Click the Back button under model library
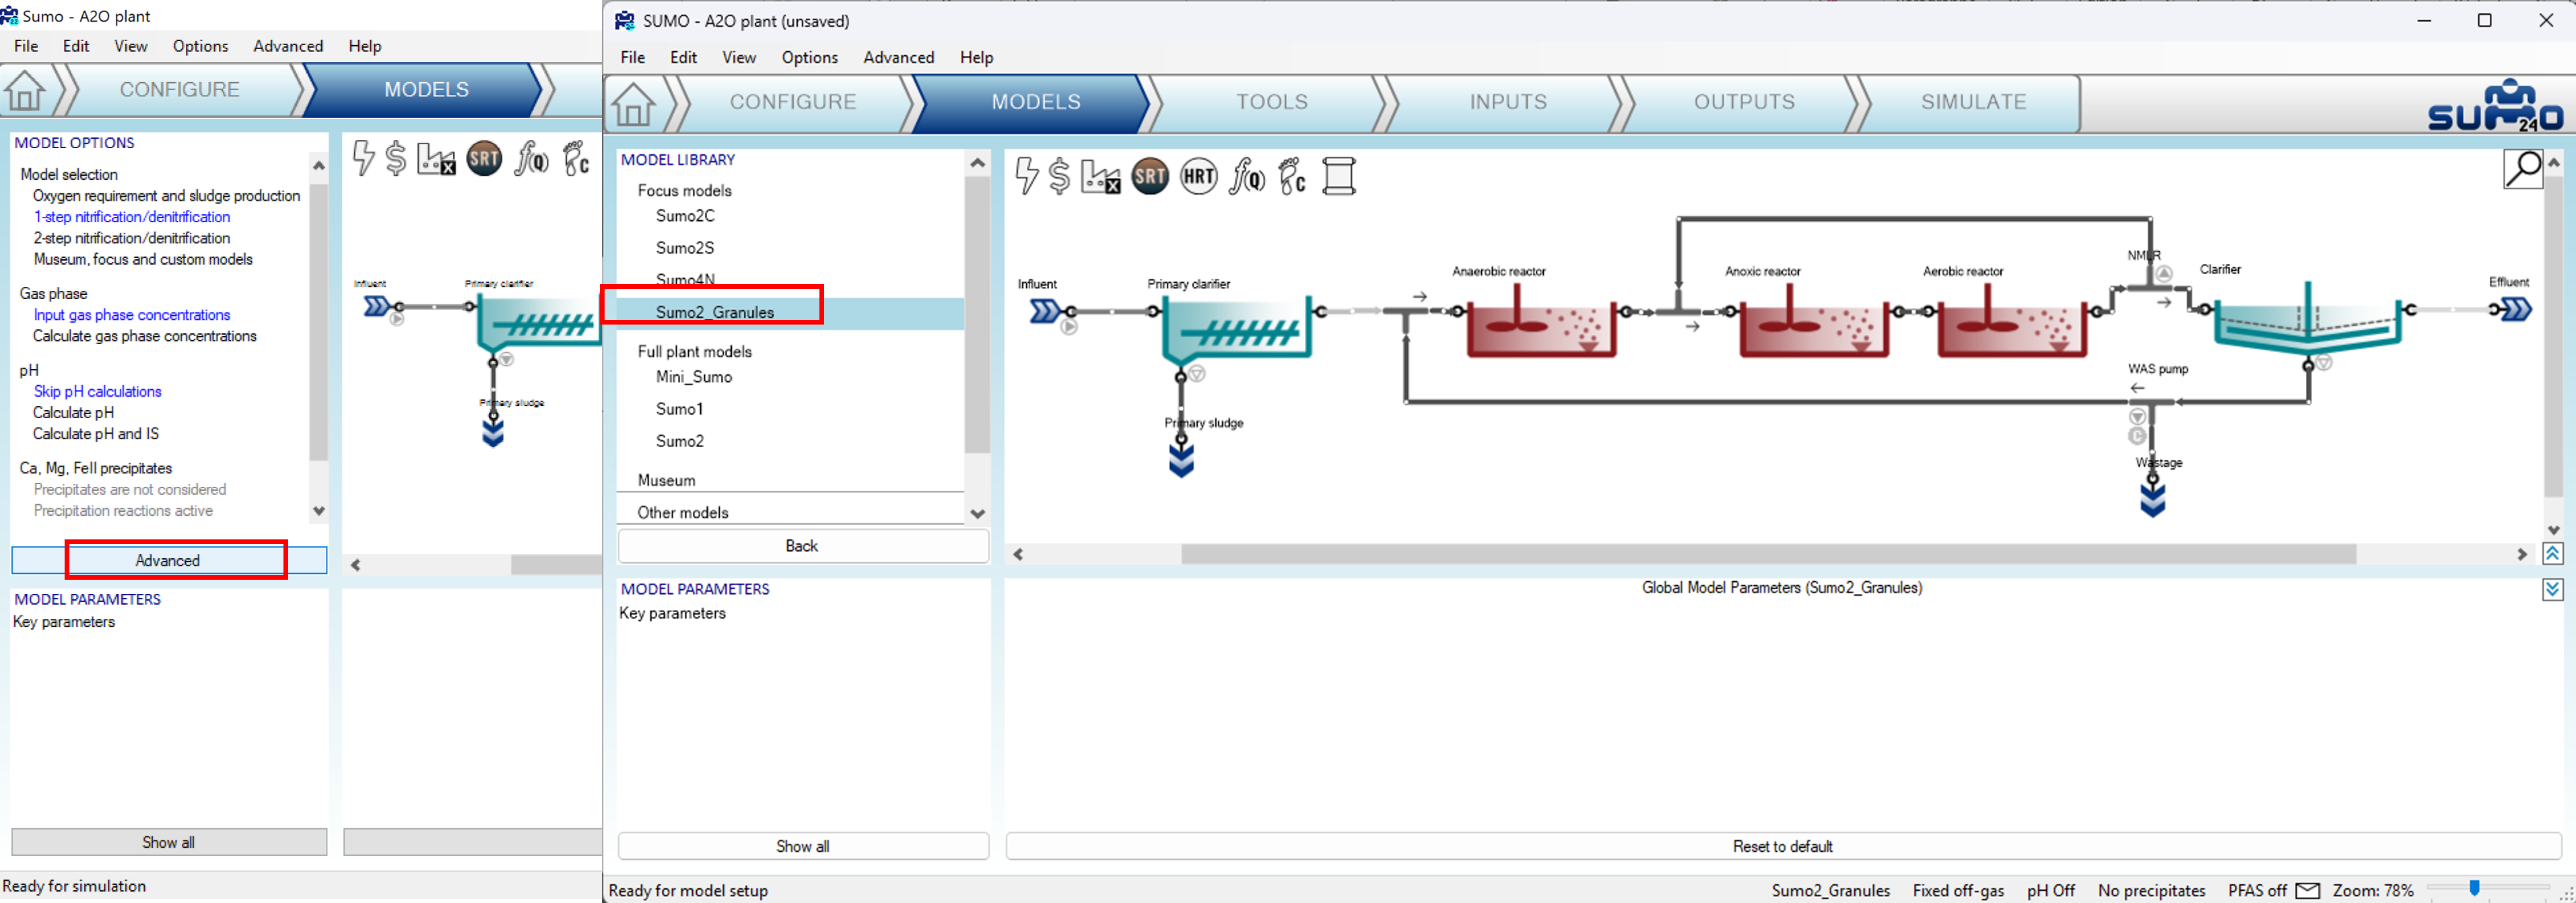This screenshot has height=903, width=2576. [x=802, y=546]
